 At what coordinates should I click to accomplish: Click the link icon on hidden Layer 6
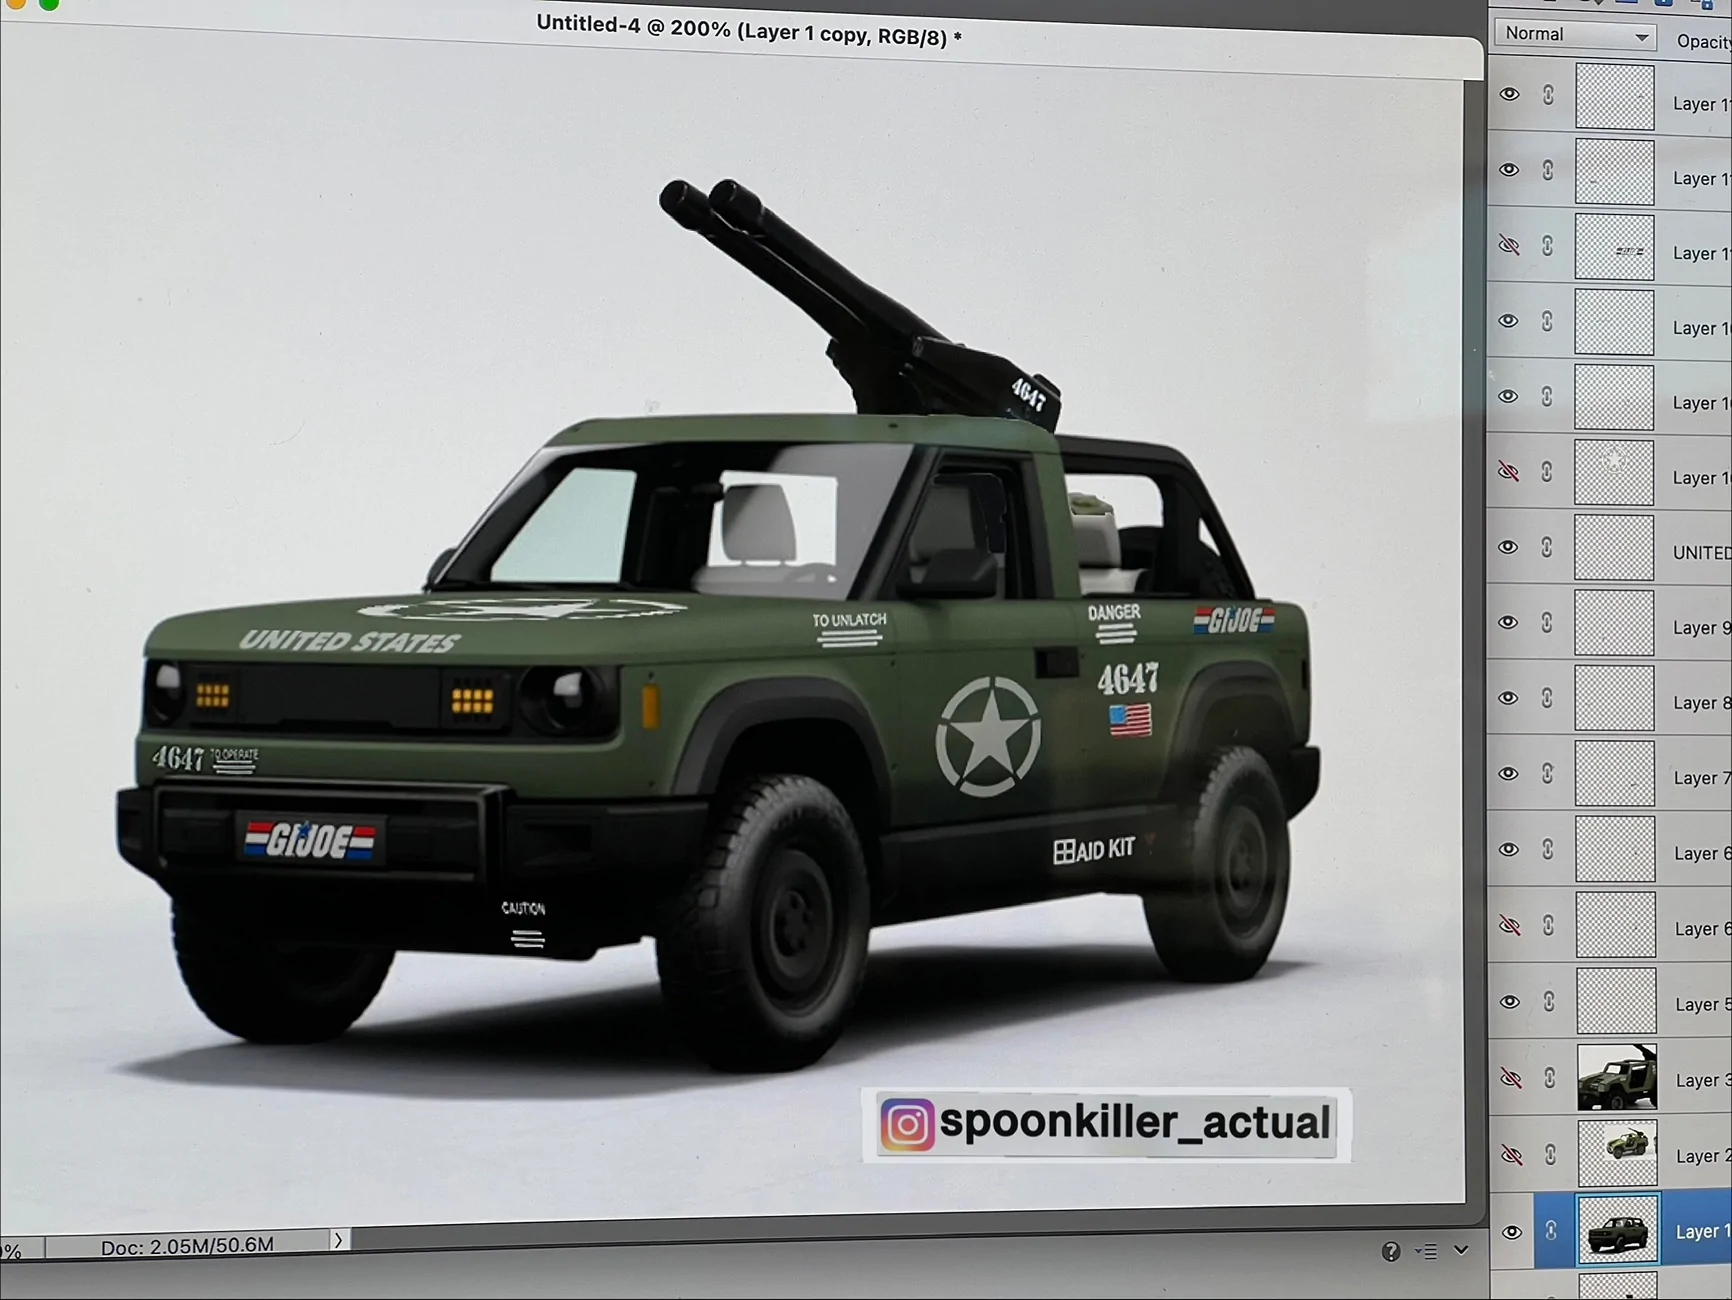(x=1548, y=925)
